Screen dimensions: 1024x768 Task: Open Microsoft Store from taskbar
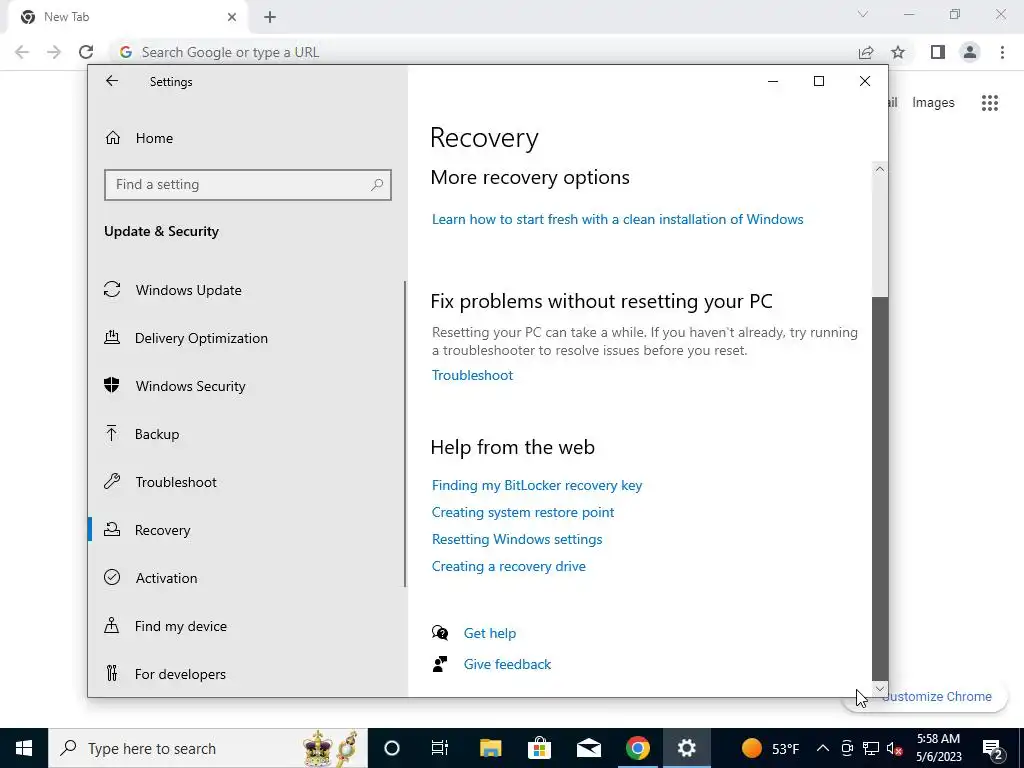[539, 748]
